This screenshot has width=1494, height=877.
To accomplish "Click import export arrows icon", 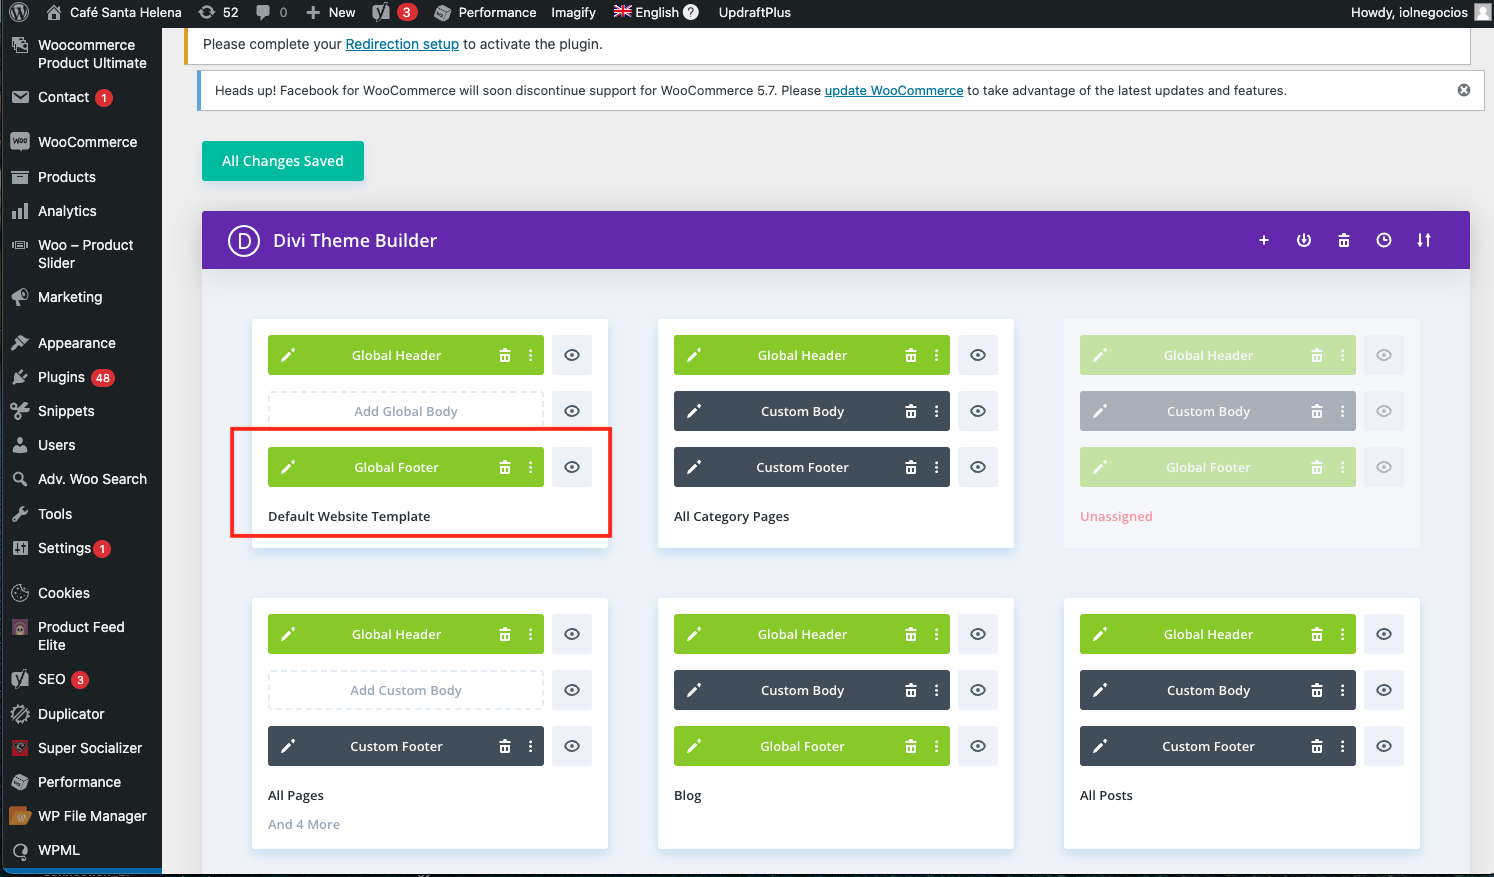I will pyautogui.click(x=1424, y=240).
